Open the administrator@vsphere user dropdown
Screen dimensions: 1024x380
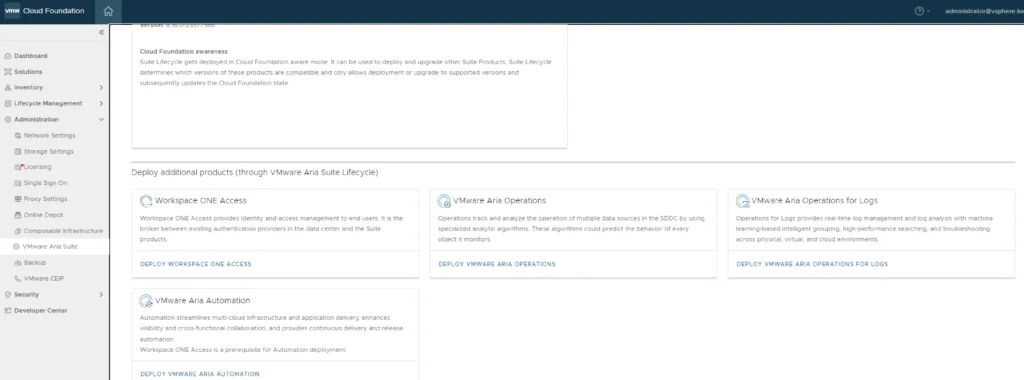point(984,11)
